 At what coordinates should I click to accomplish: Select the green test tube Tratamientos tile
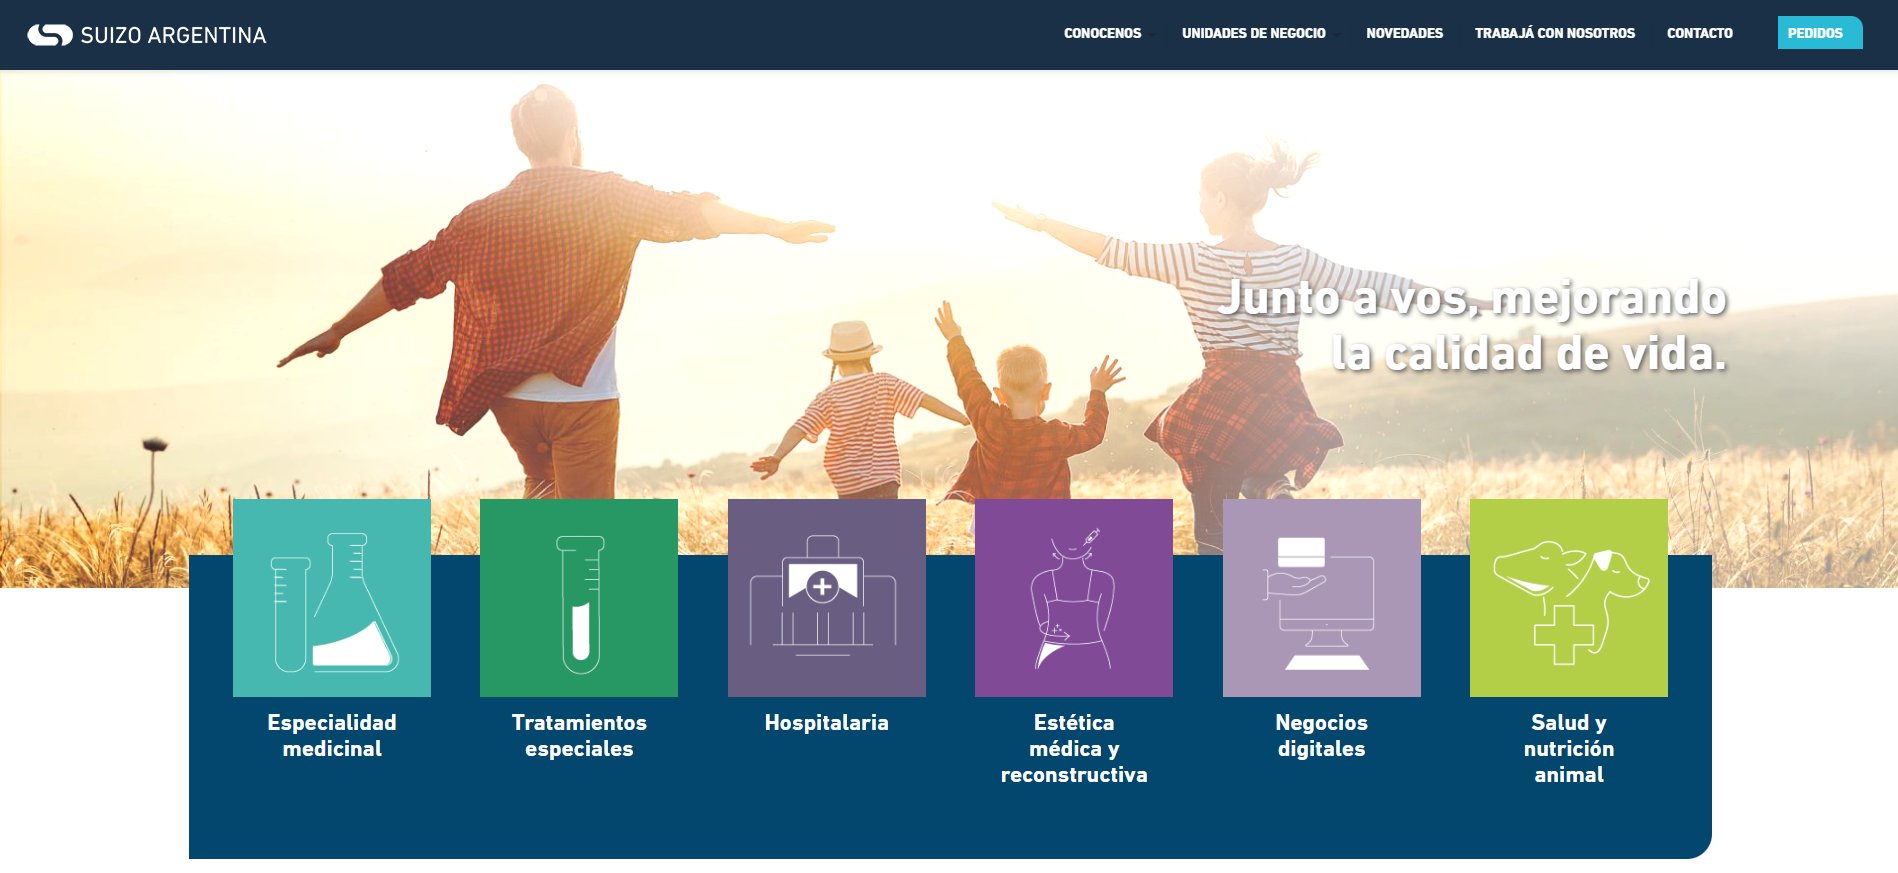[x=579, y=598]
